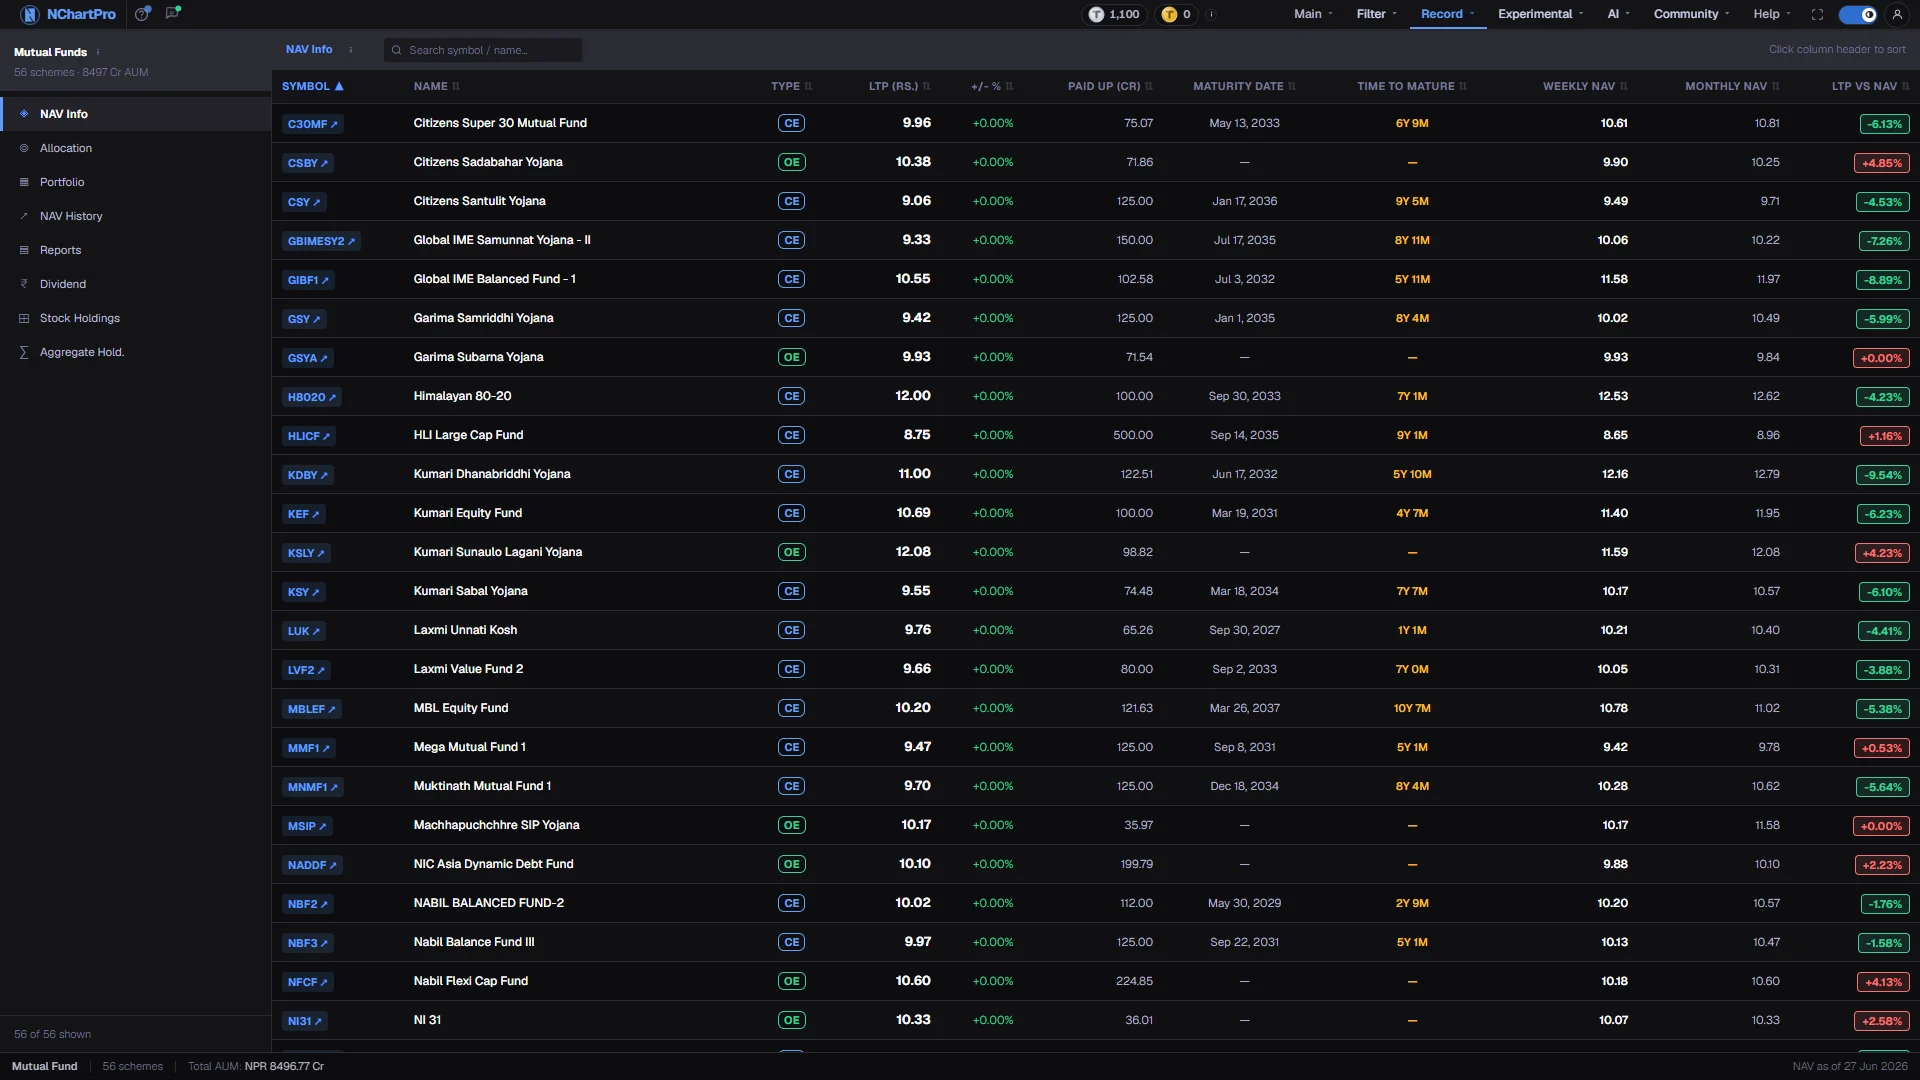Screen dimensions: 1920x1080
Task: Sort by the SYMBOL column header
Action: click(312, 87)
